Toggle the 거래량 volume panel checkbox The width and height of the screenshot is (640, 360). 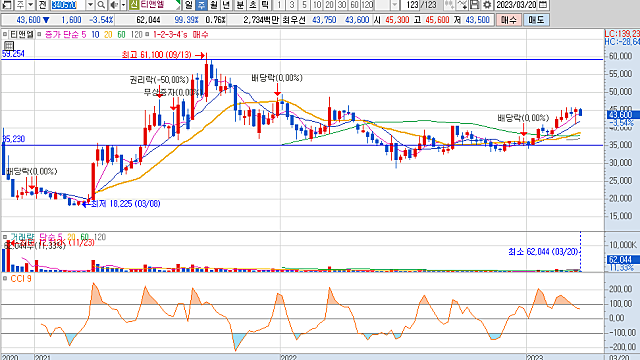(x=5, y=237)
